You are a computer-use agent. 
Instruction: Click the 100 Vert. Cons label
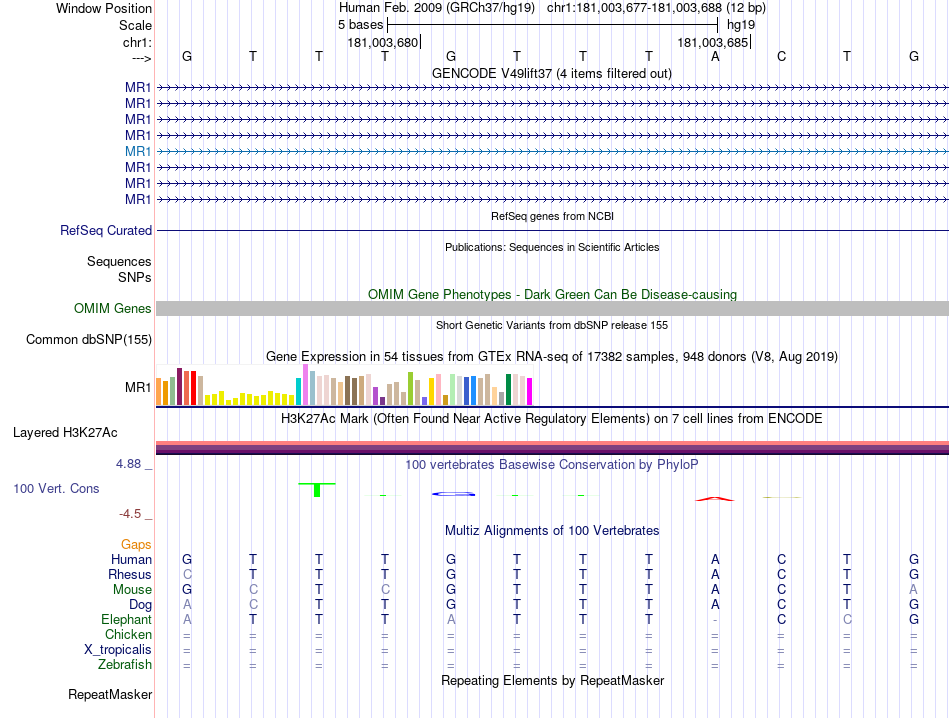coord(56,488)
